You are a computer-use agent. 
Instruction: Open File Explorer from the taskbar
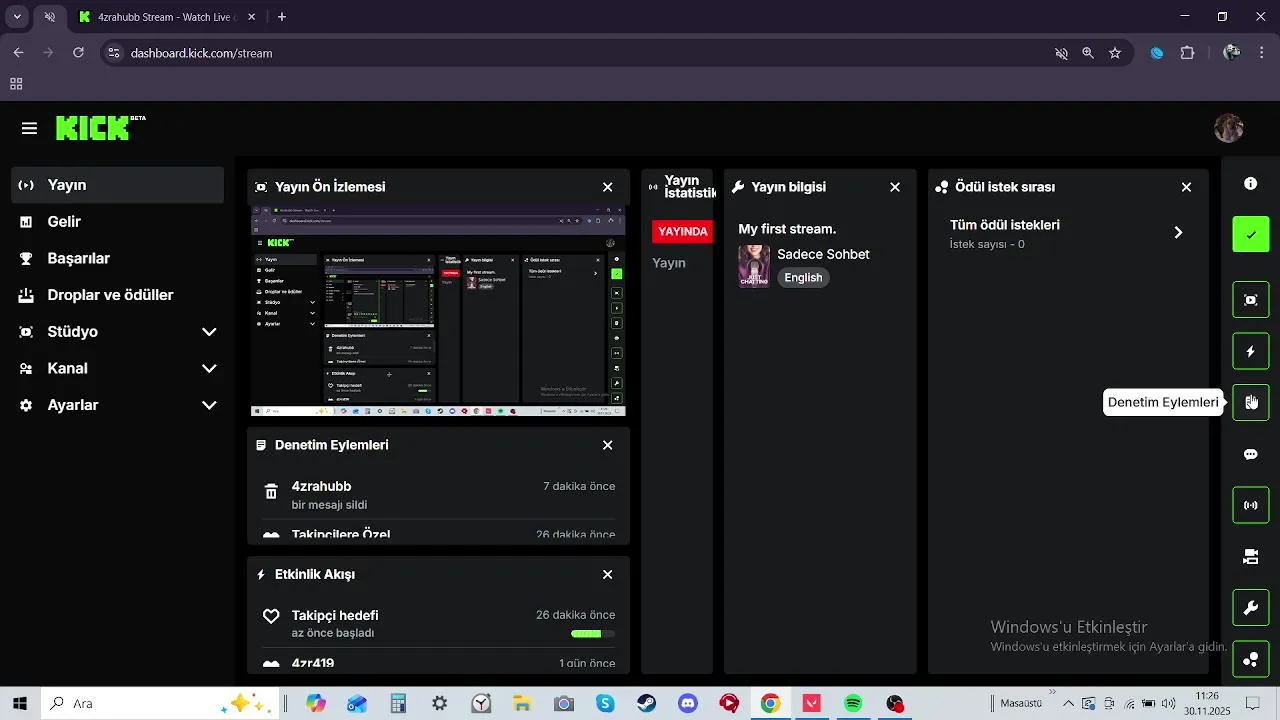point(522,704)
